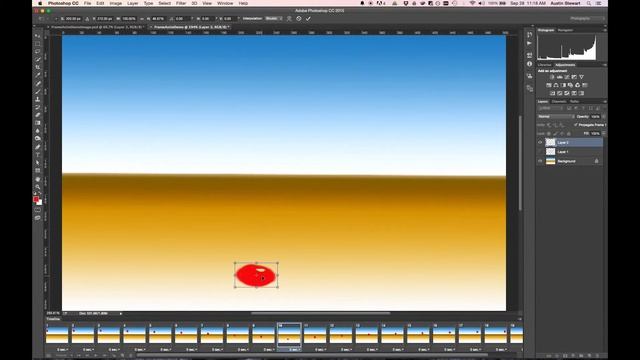Switch to the Navigator tab

click(x=565, y=30)
